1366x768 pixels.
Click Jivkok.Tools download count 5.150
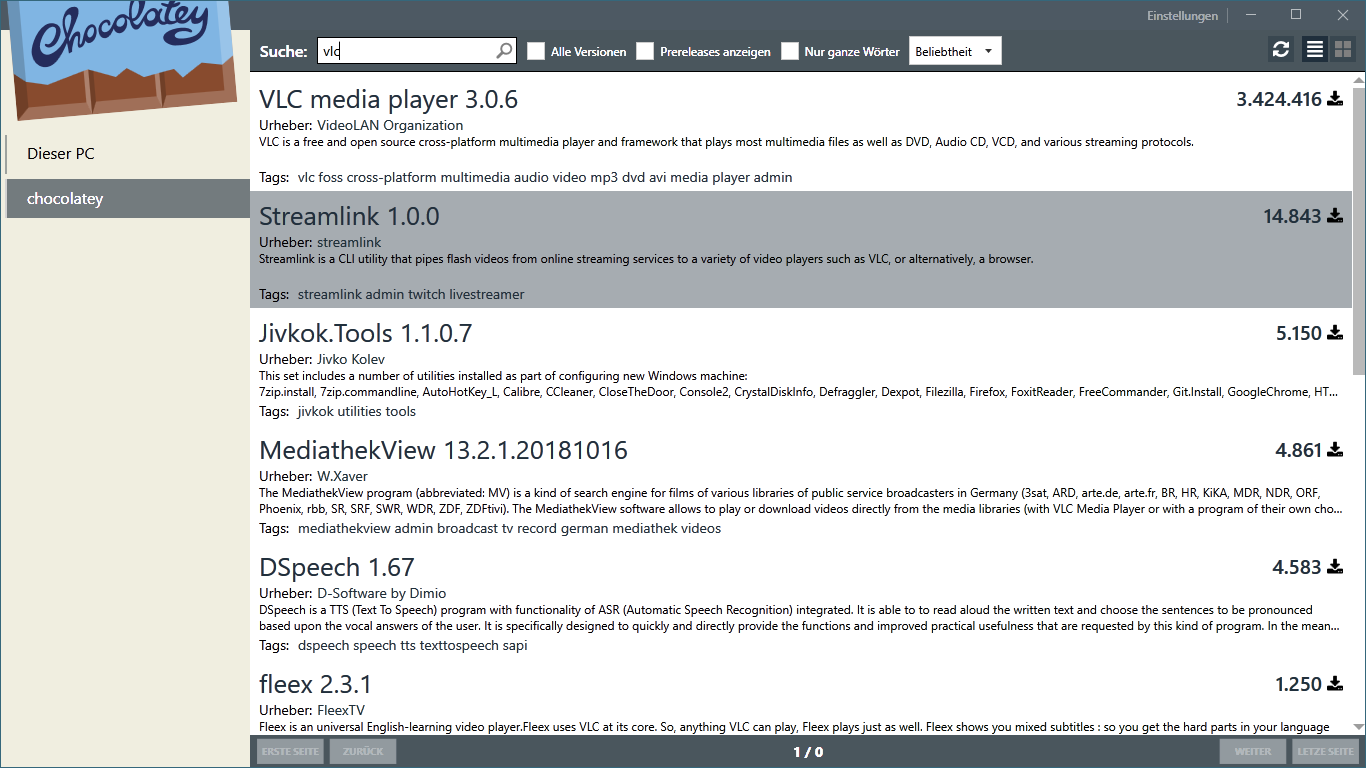[1299, 333]
